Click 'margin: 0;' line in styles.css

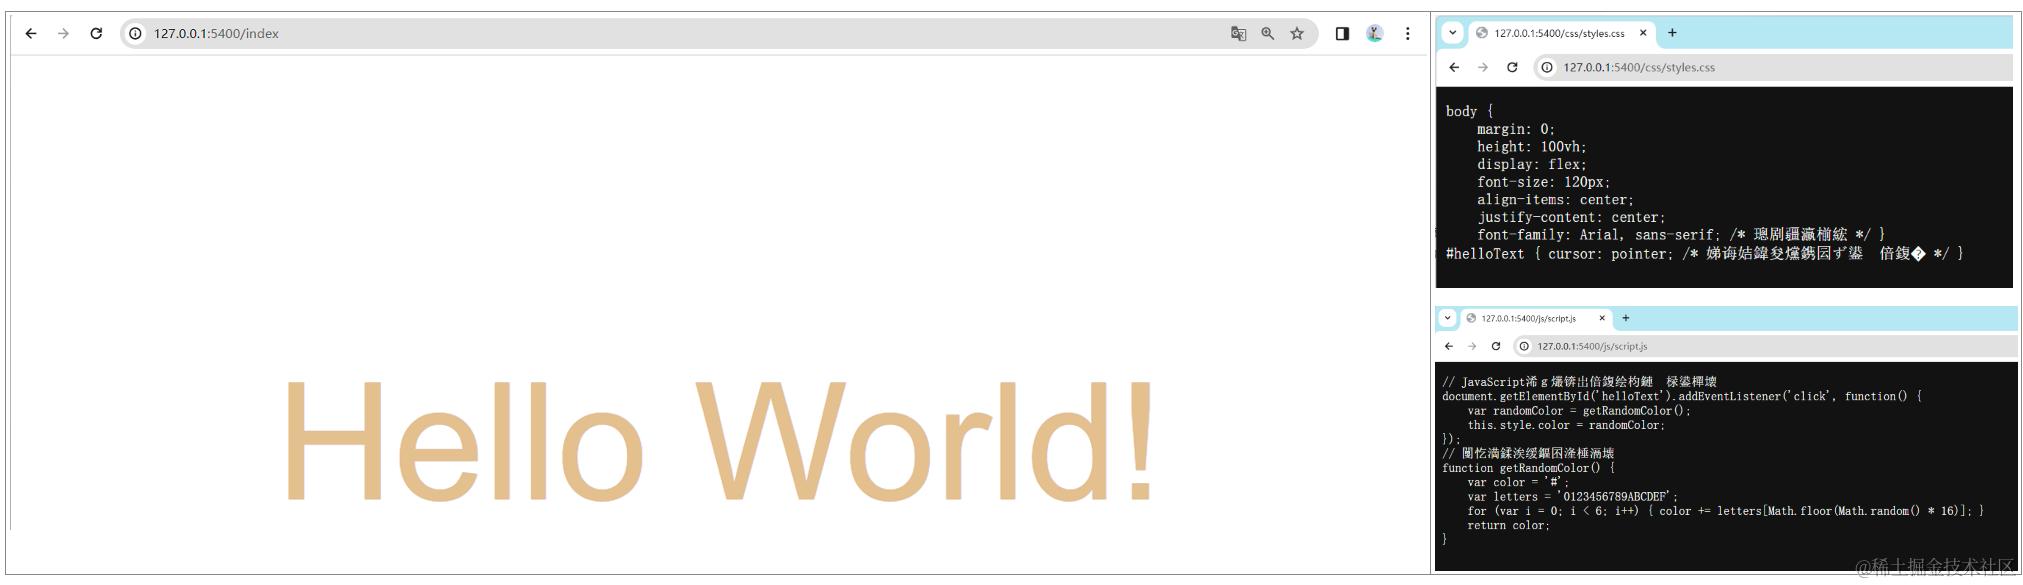1516,129
